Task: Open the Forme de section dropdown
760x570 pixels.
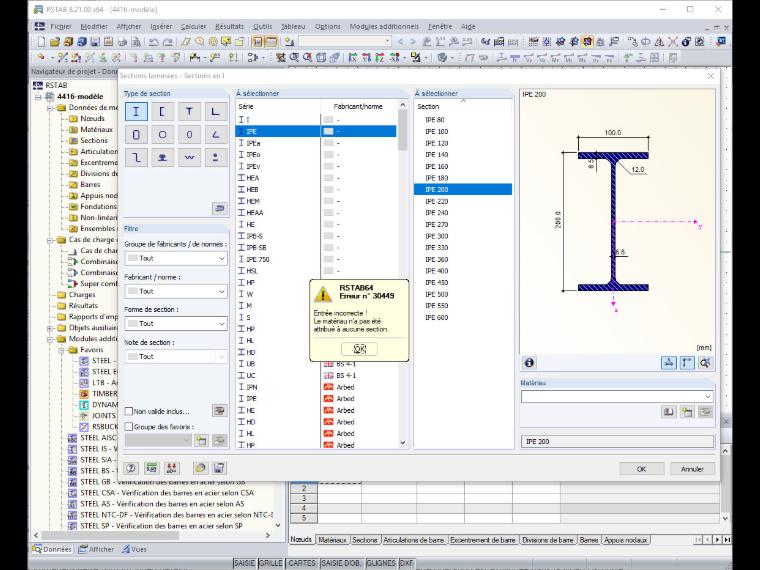Action: (176, 323)
